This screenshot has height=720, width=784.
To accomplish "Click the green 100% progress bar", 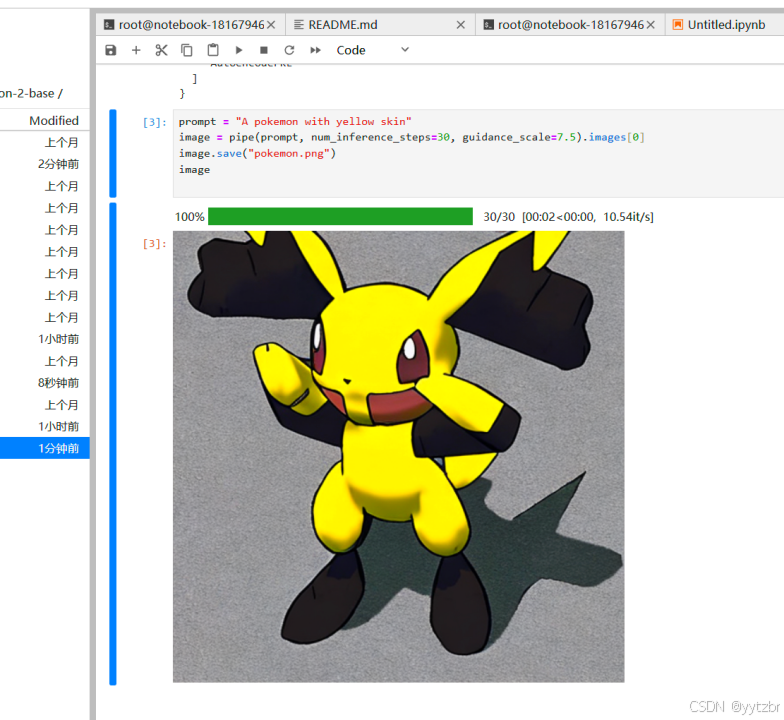I will pyautogui.click(x=340, y=216).
